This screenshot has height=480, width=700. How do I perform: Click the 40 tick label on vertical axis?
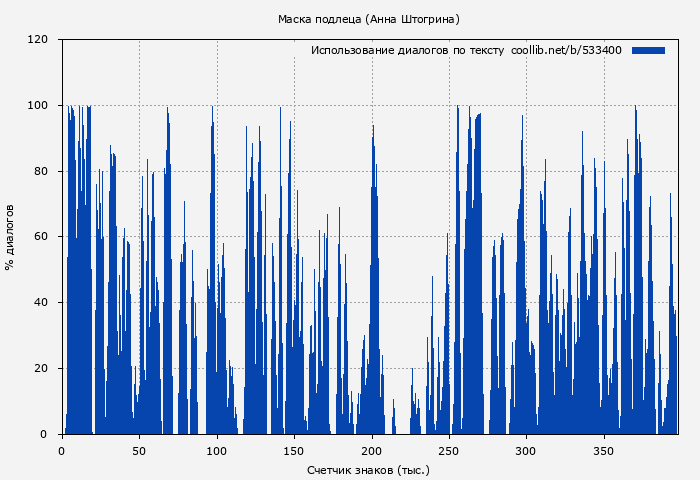click(x=41, y=303)
